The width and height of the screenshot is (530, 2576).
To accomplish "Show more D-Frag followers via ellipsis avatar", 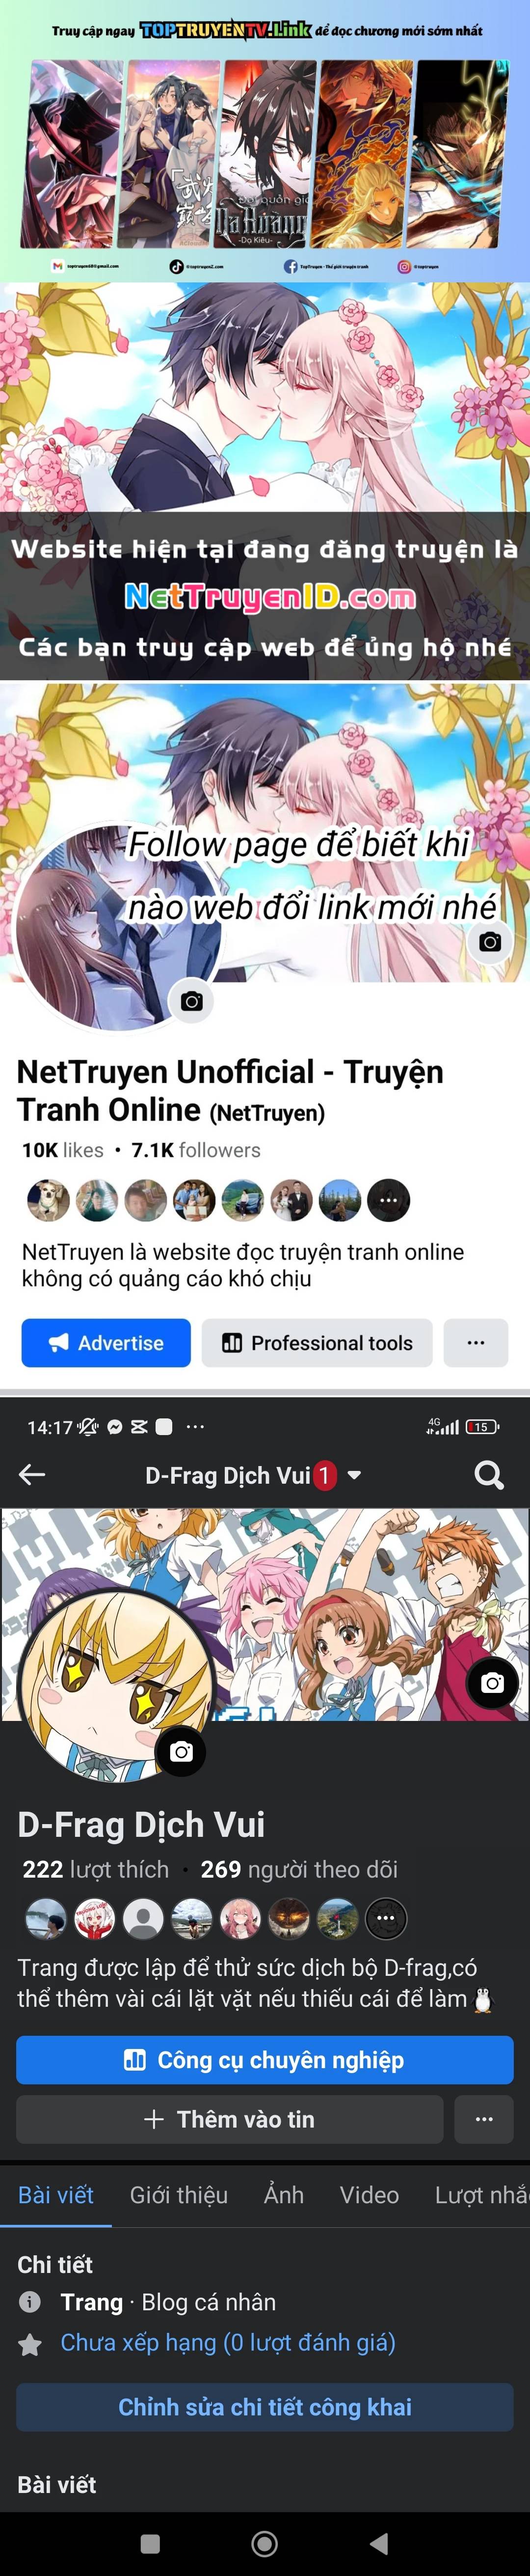I will pos(386,1919).
